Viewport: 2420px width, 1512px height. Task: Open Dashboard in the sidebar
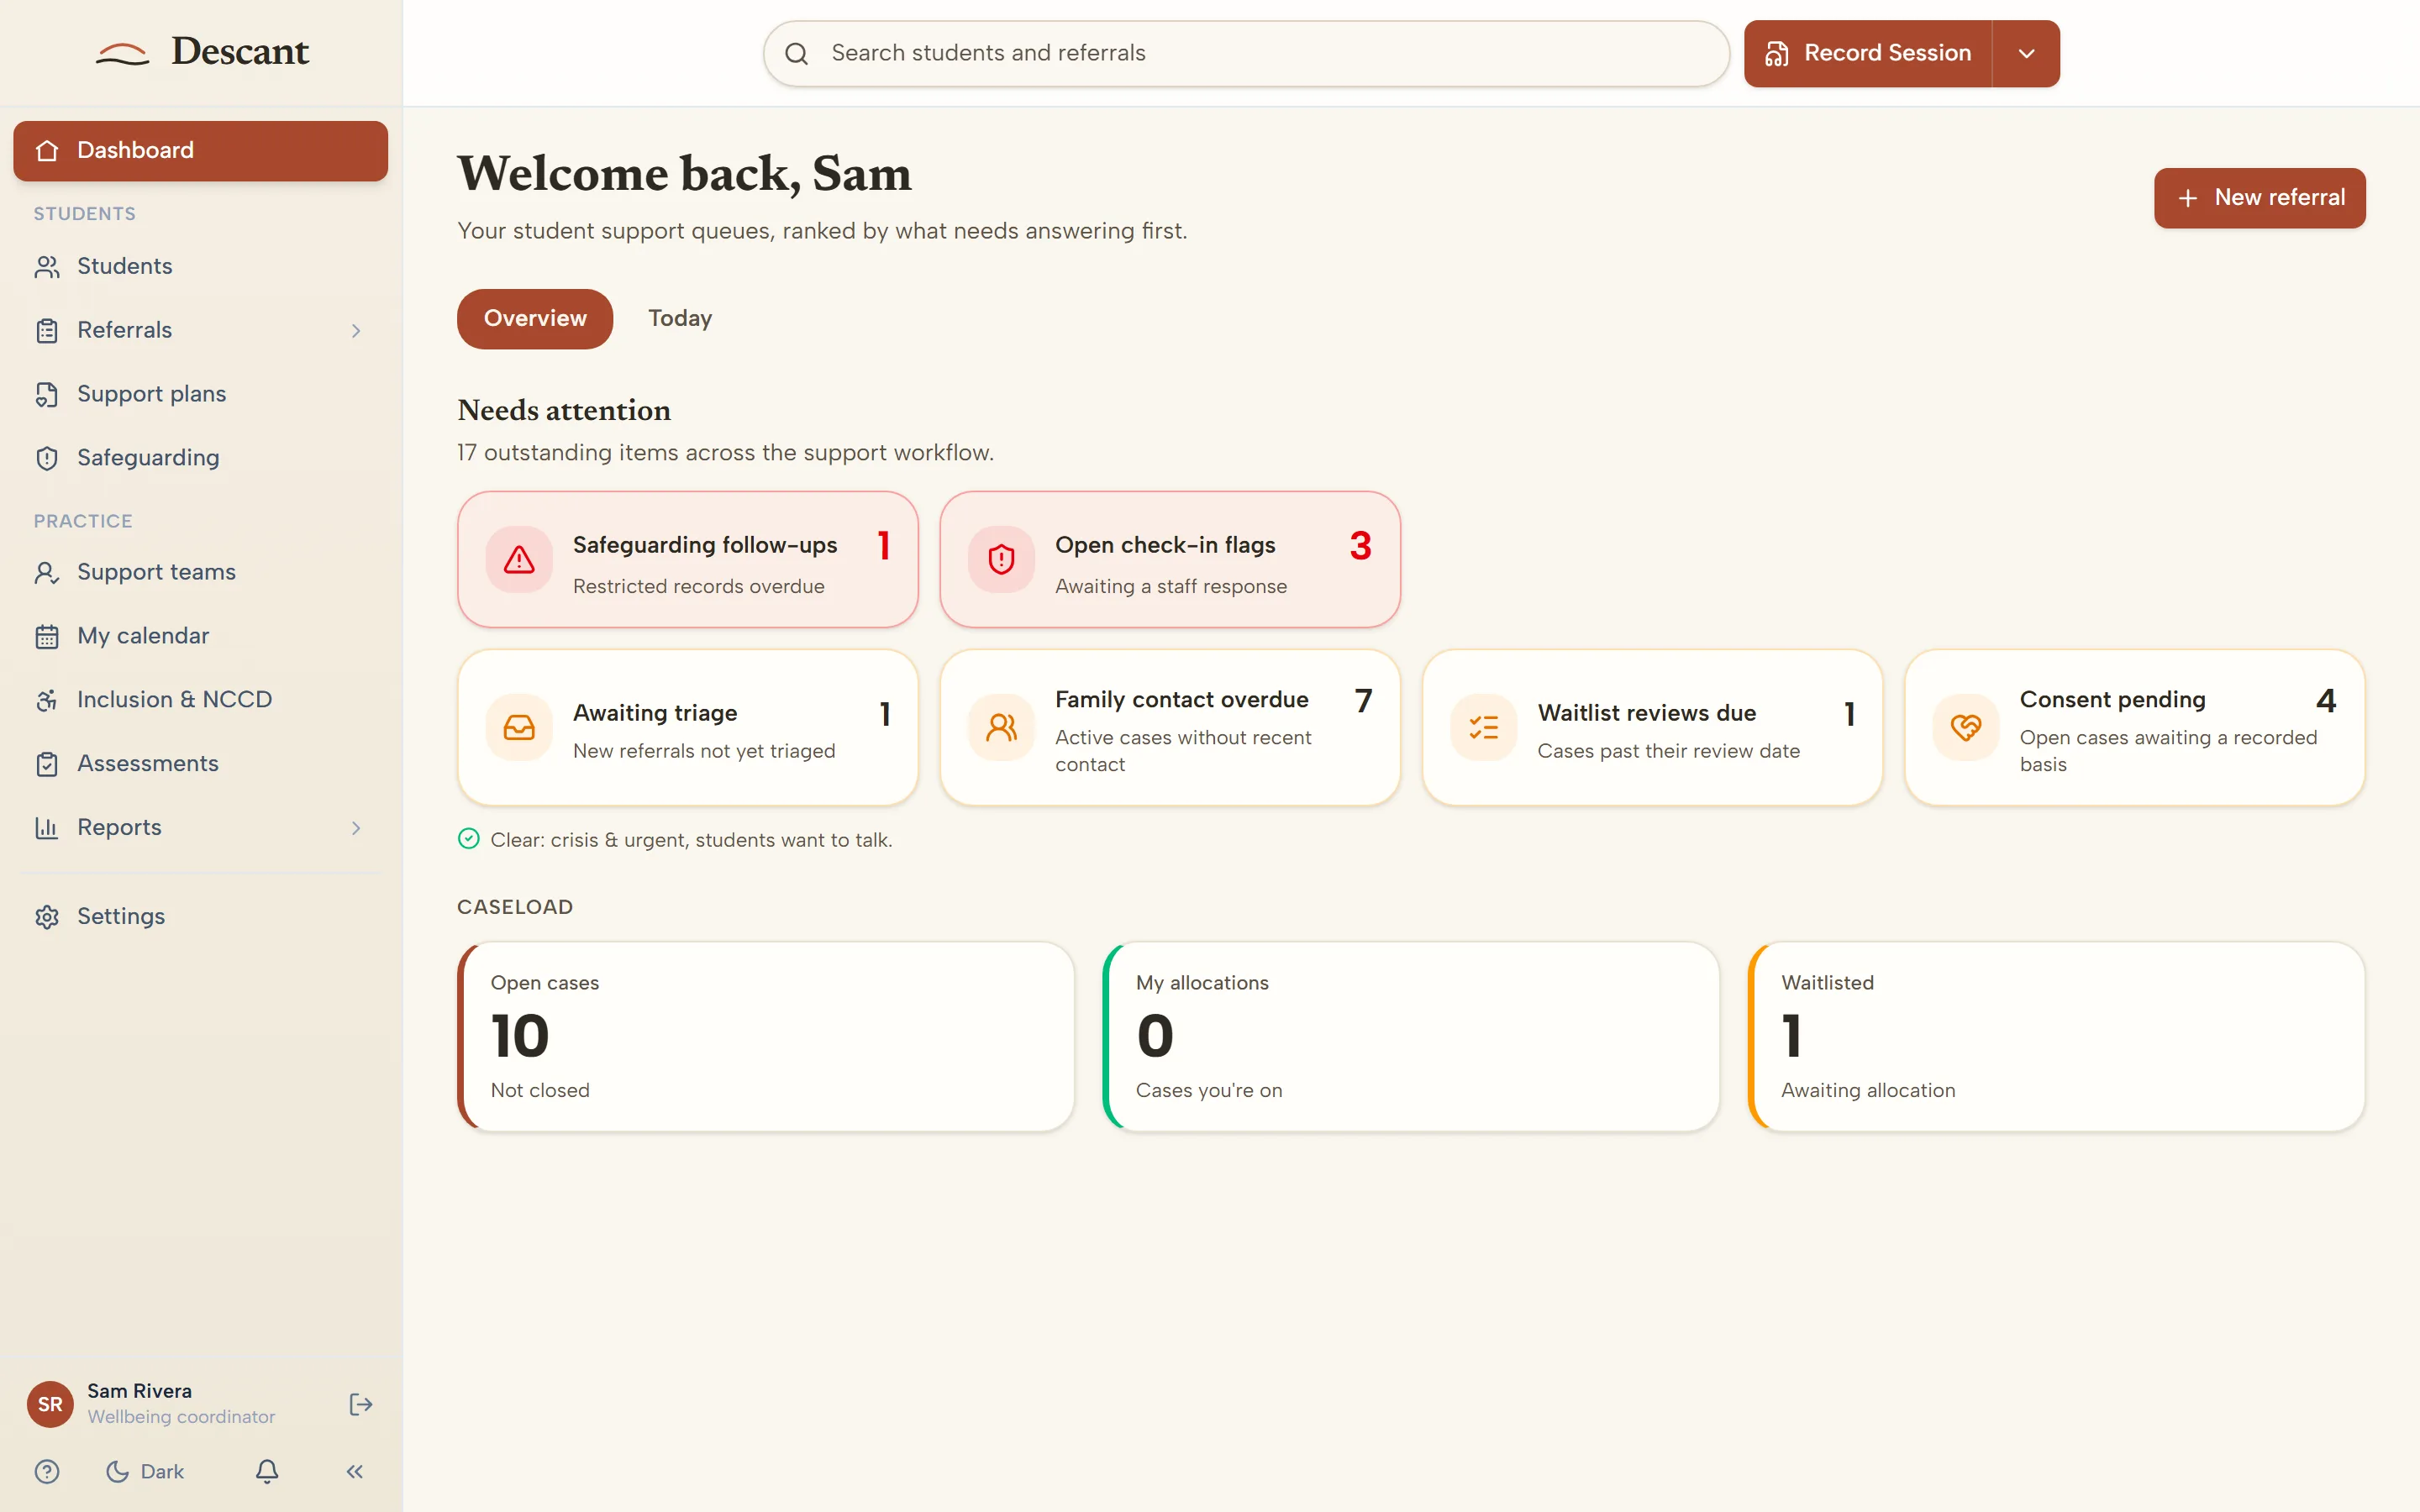coord(200,151)
